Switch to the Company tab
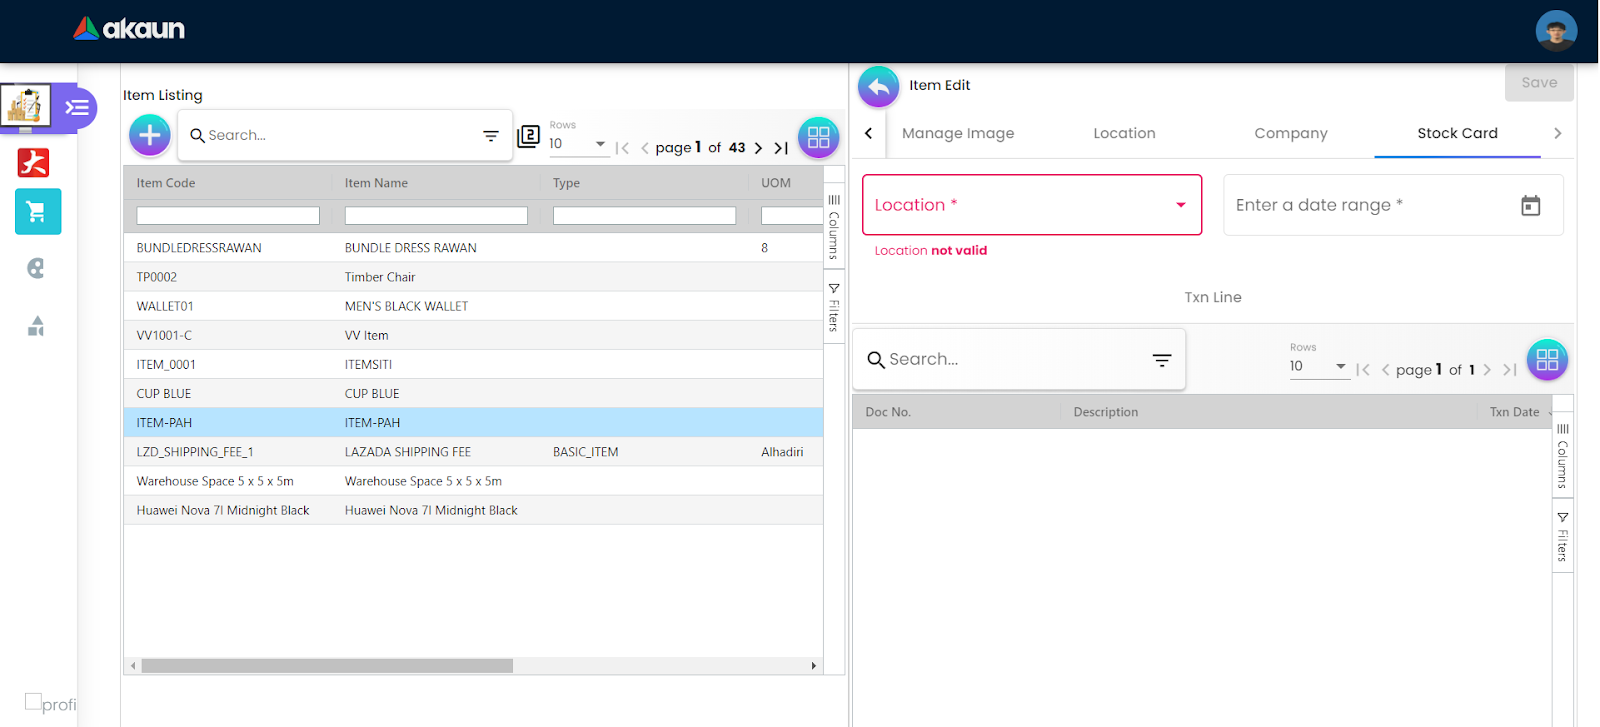Viewport: 1600px width, 727px height. pos(1290,133)
